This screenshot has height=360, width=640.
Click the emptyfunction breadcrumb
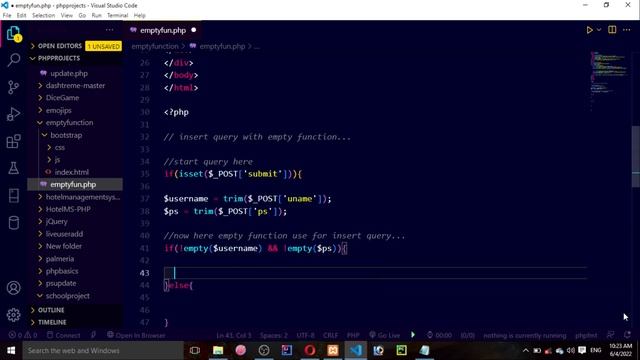pyautogui.click(x=155, y=47)
